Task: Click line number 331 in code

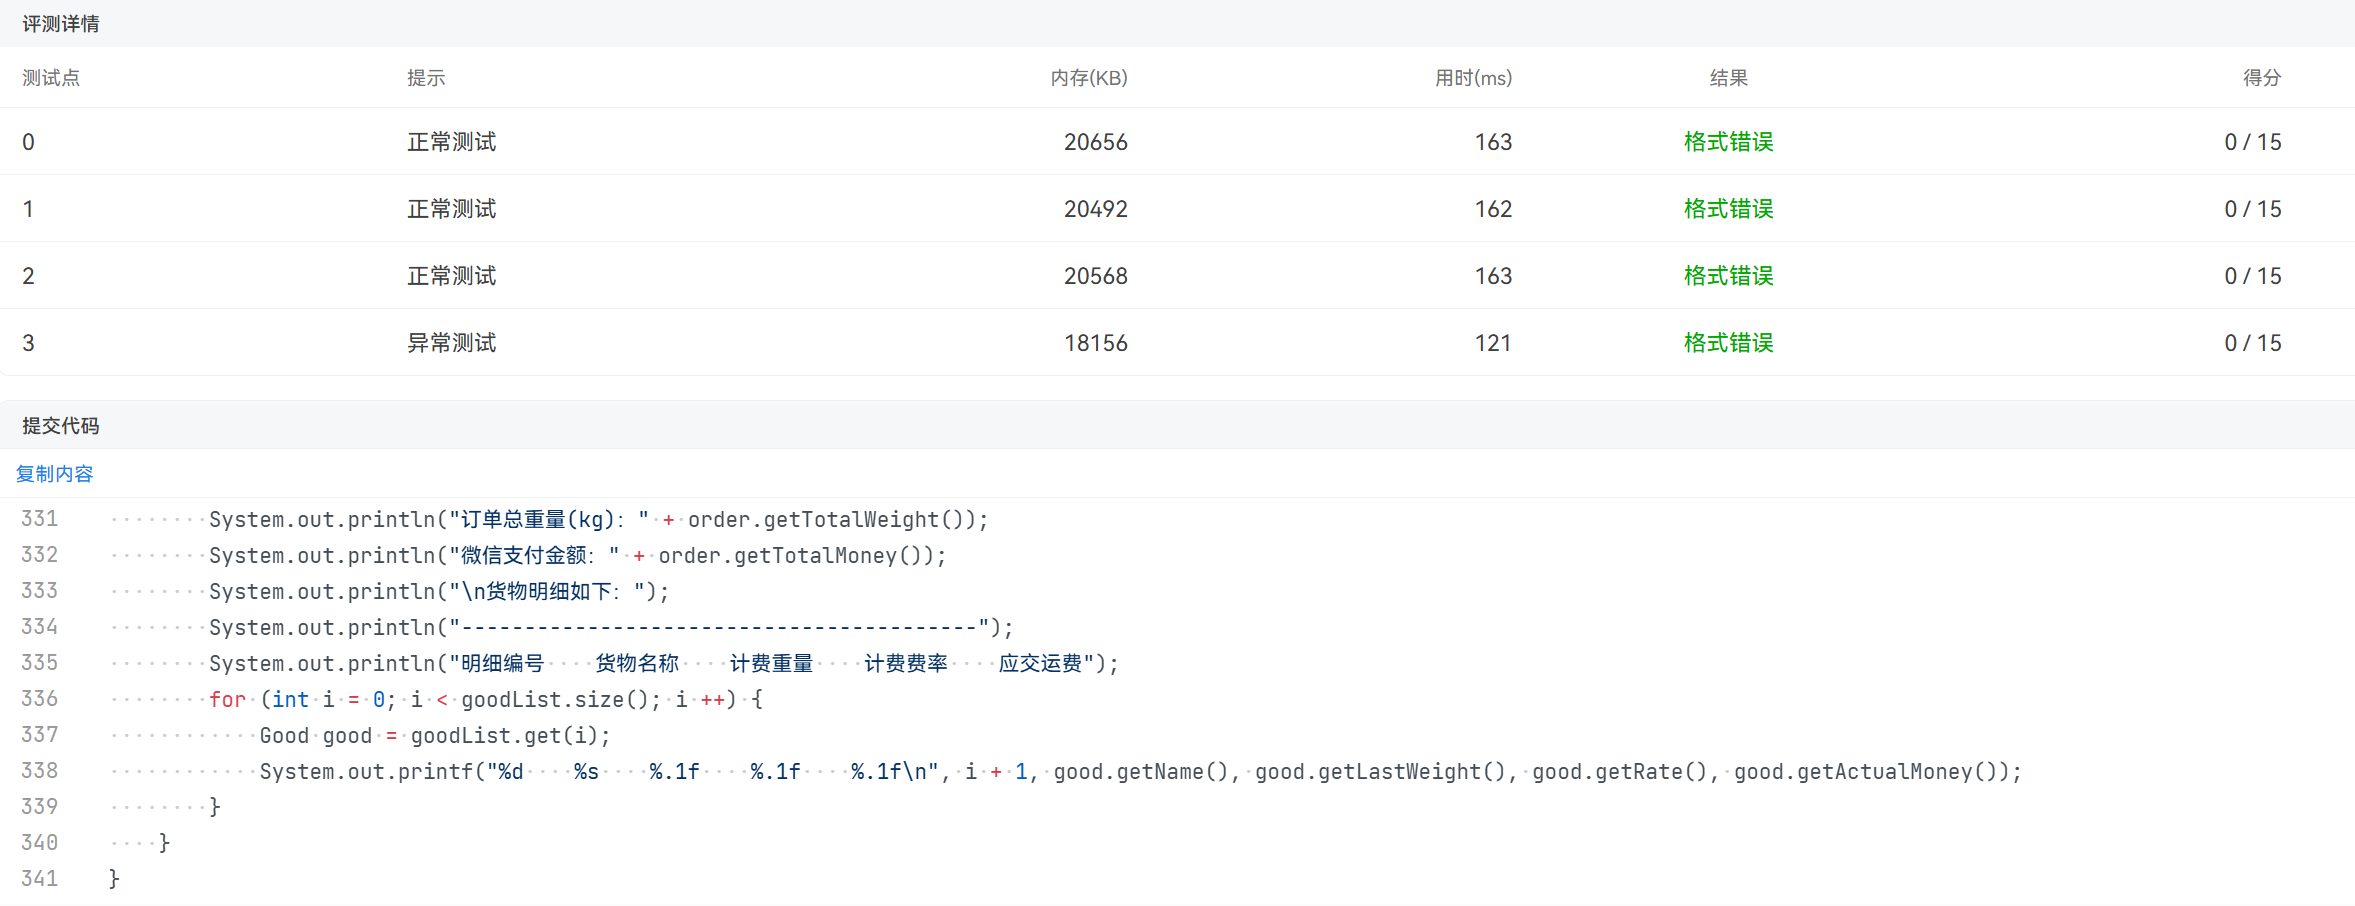Action: (x=40, y=519)
